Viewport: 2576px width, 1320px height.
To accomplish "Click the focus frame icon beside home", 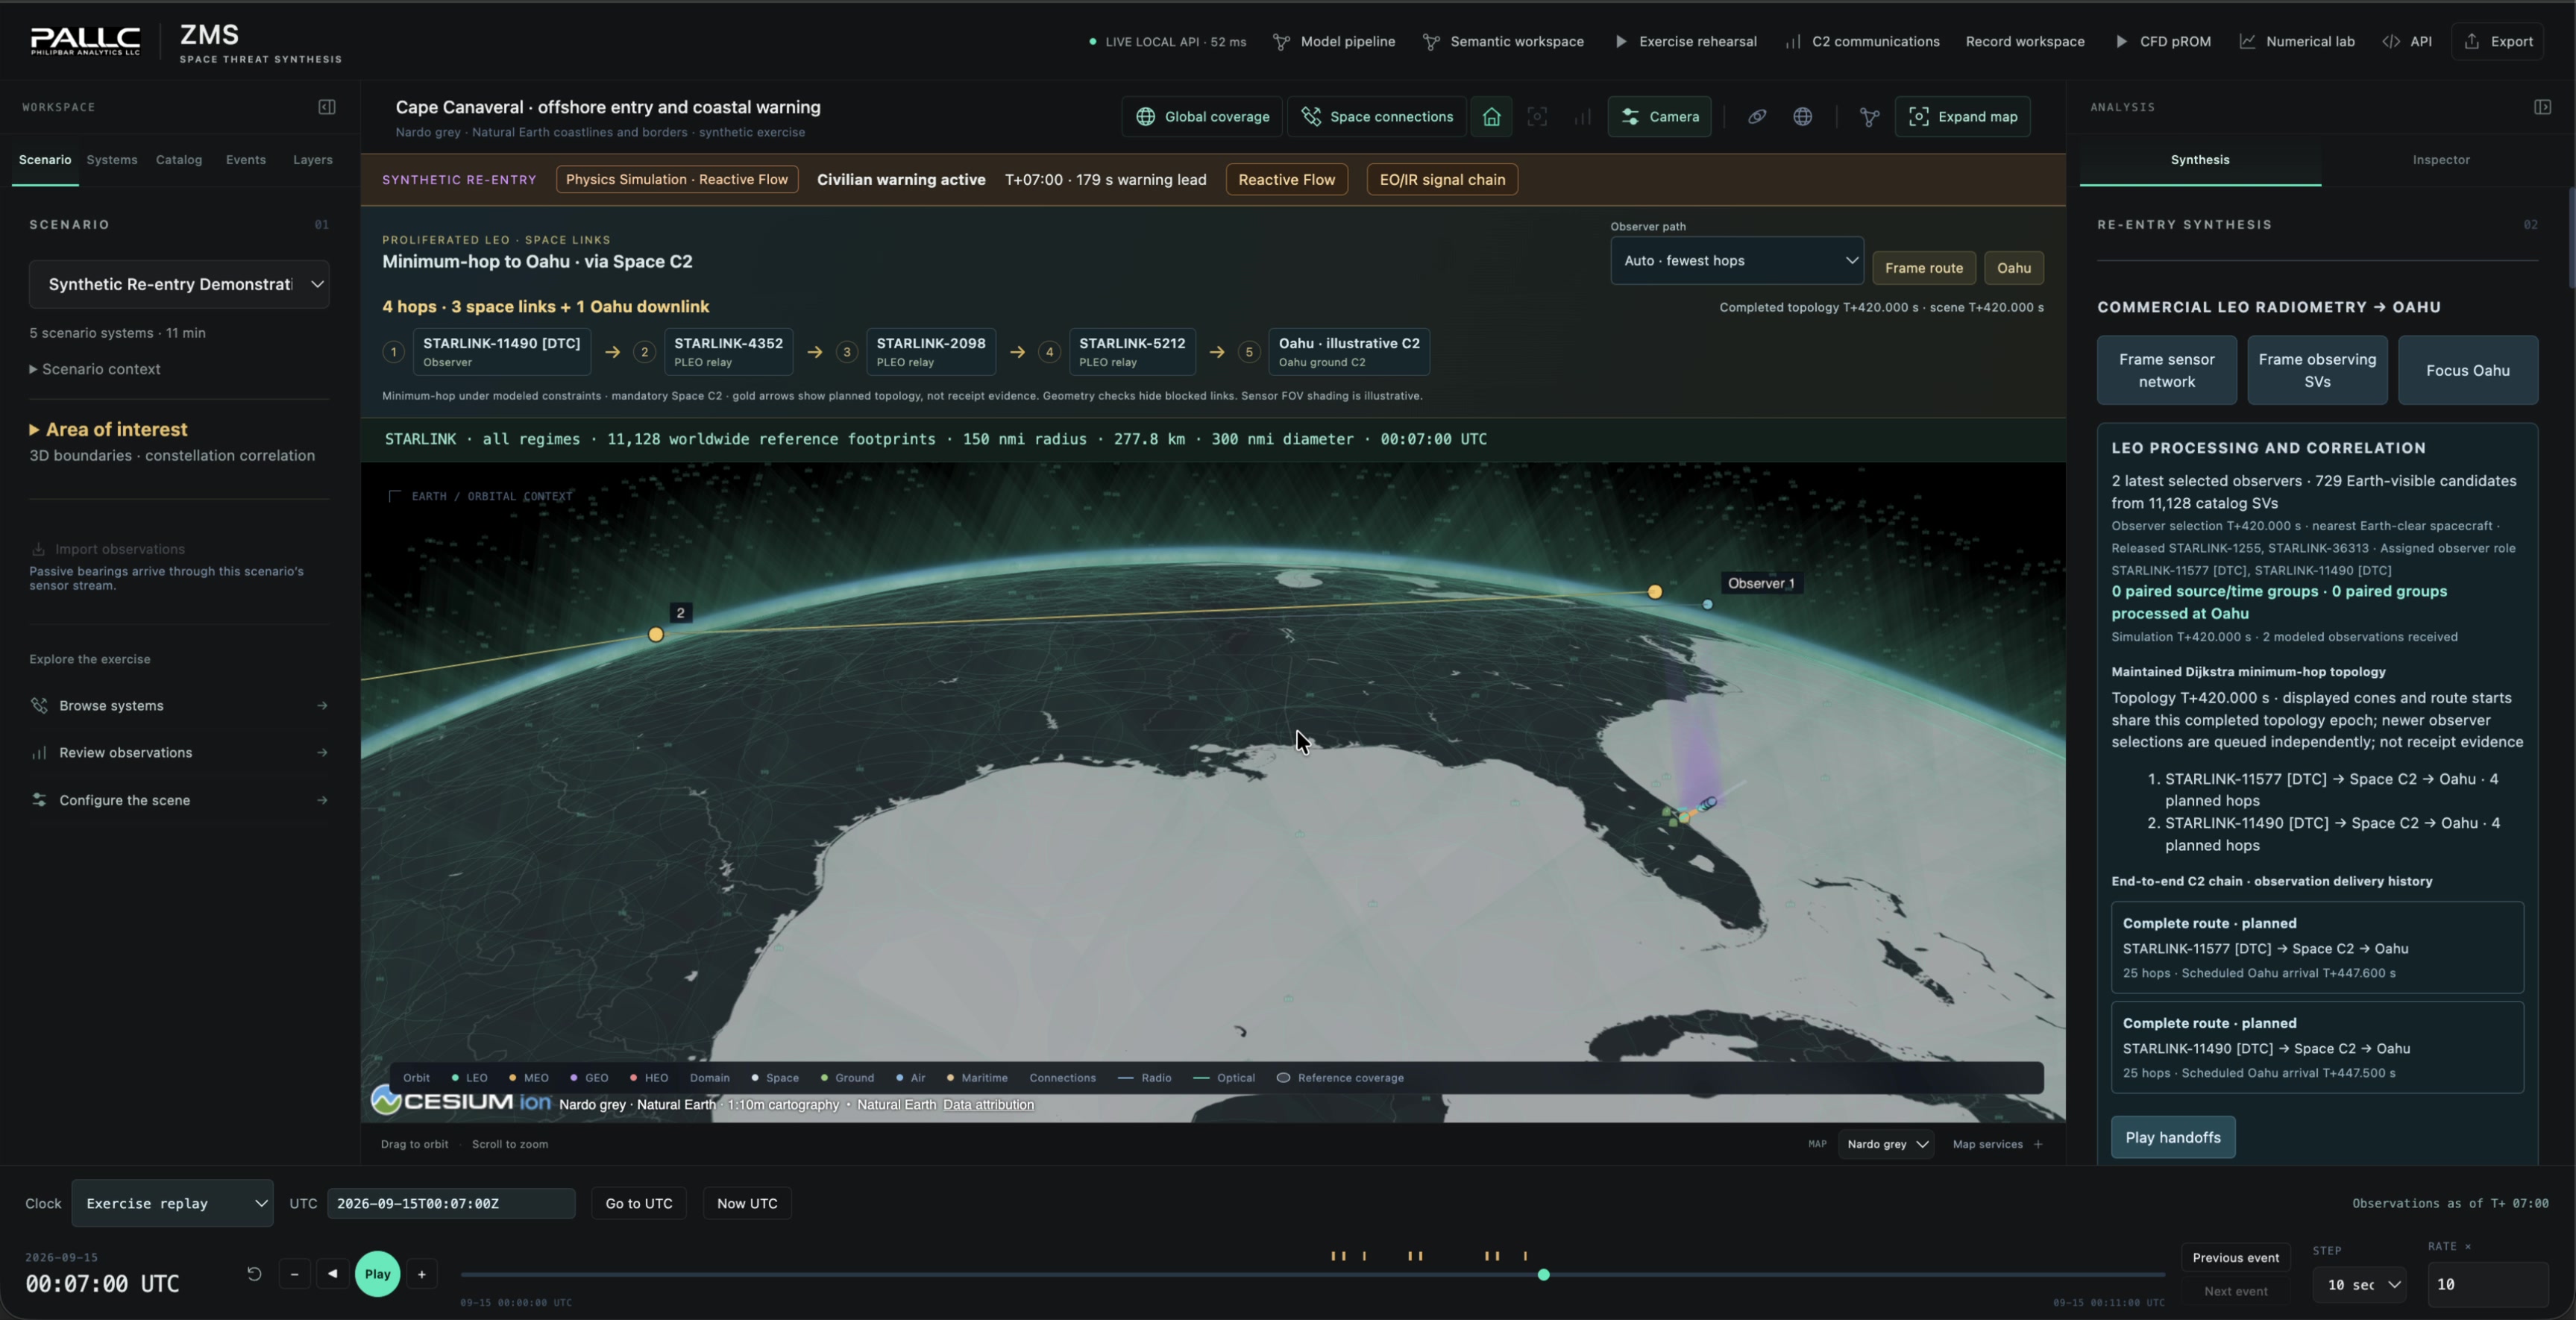I will (1537, 117).
